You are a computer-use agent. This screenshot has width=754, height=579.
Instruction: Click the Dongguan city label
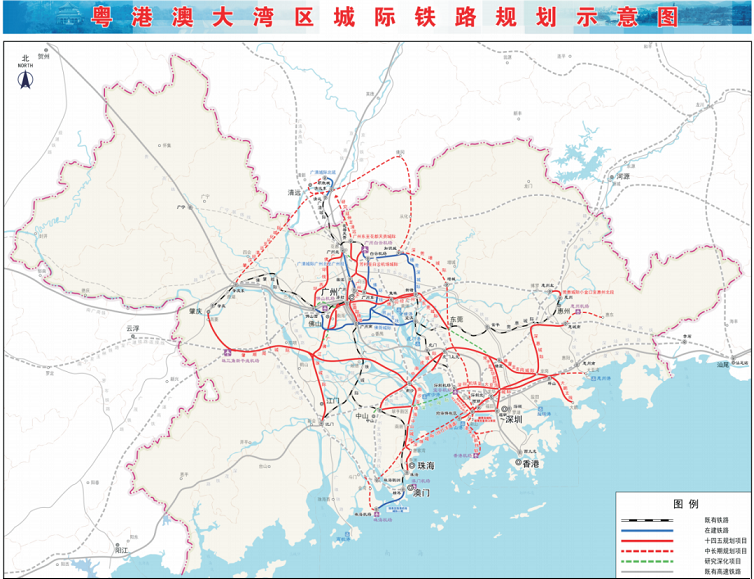pyautogui.click(x=458, y=318)
